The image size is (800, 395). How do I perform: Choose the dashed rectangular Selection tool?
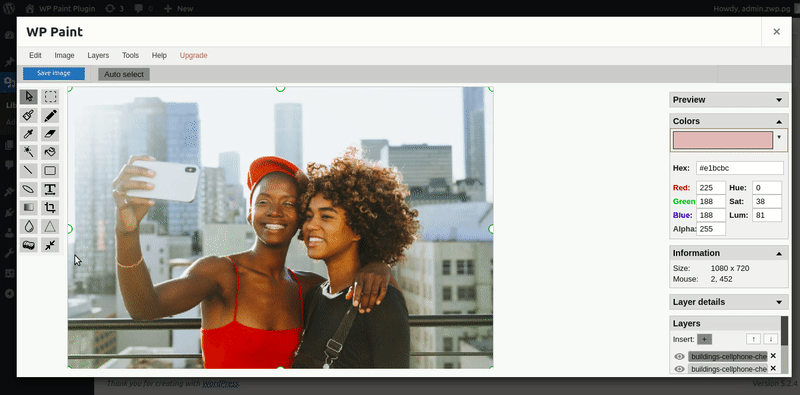50,97
